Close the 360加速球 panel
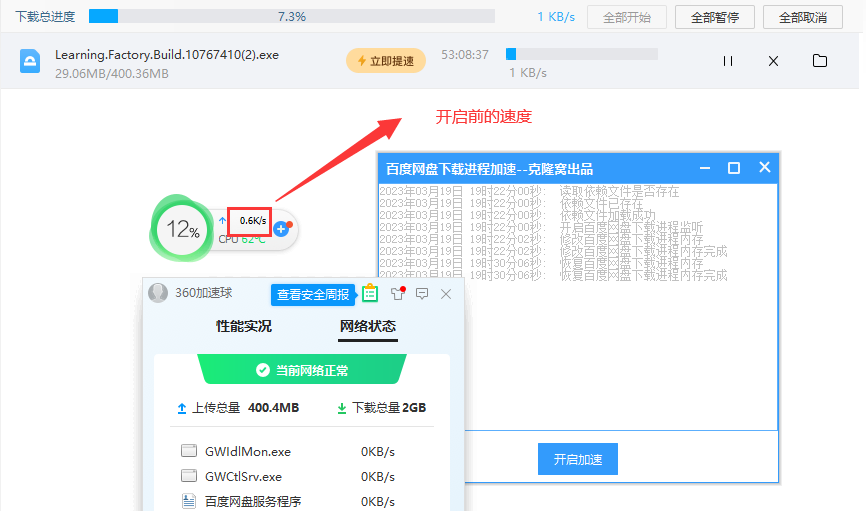Image resolution: width=866 pixels, height=511 pixels. [446, 294]
